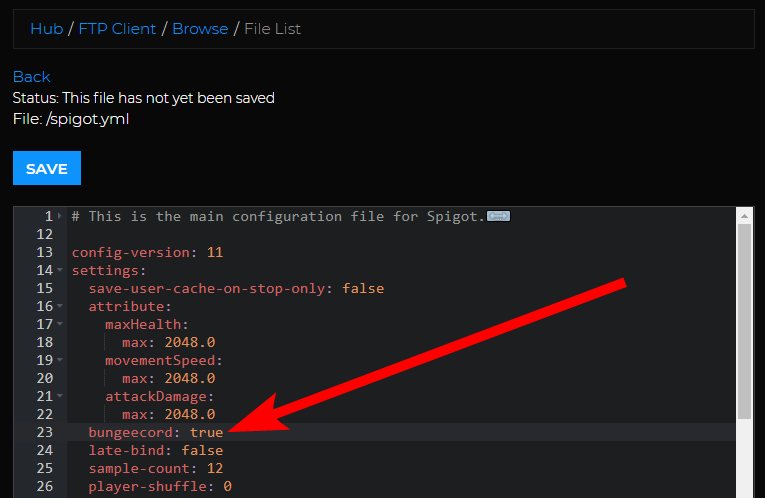Collapse attackDamage fold arrow on line 21
The width and height of the screenshot is (765, 498).
tap(60, 396)
